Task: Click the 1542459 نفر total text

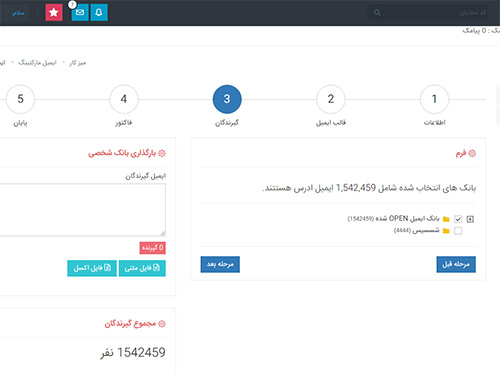Action: pyautogui.click(x=133, y=353)
